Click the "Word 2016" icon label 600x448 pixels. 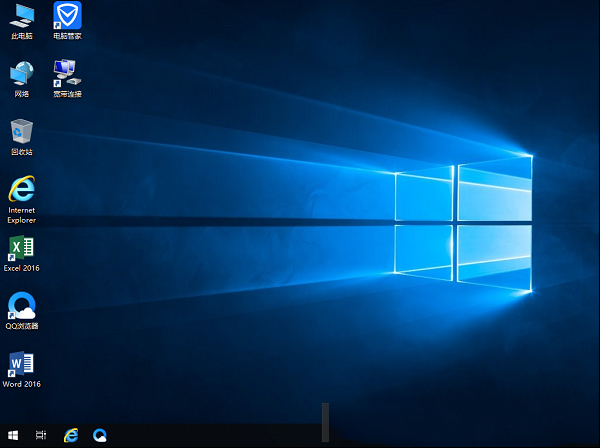(x=22, y=384)
